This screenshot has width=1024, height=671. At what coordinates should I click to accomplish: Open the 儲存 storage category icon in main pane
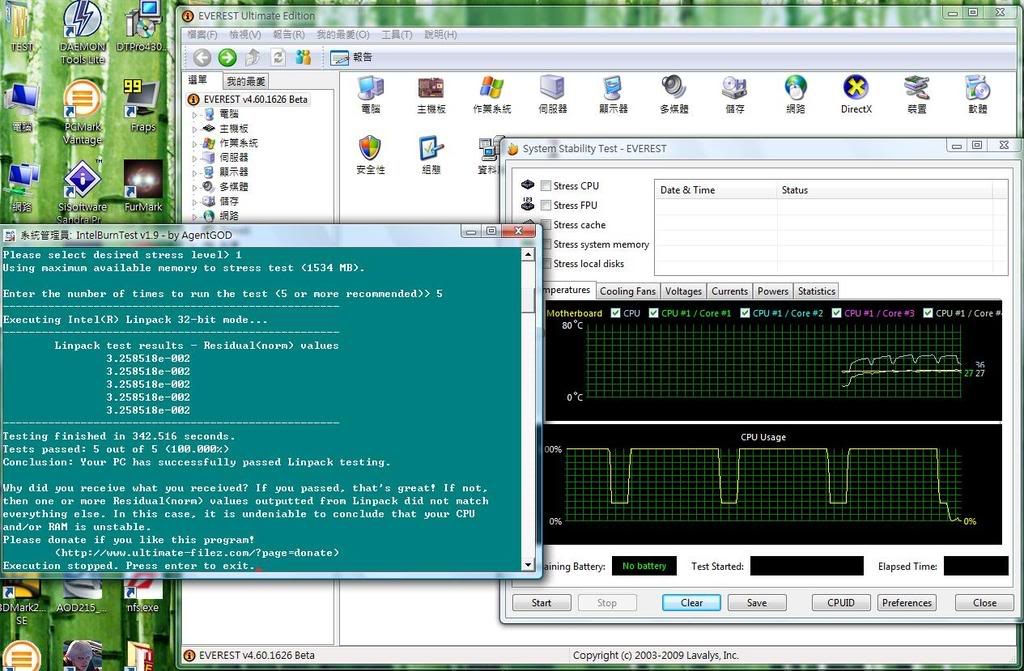point(735,95)
